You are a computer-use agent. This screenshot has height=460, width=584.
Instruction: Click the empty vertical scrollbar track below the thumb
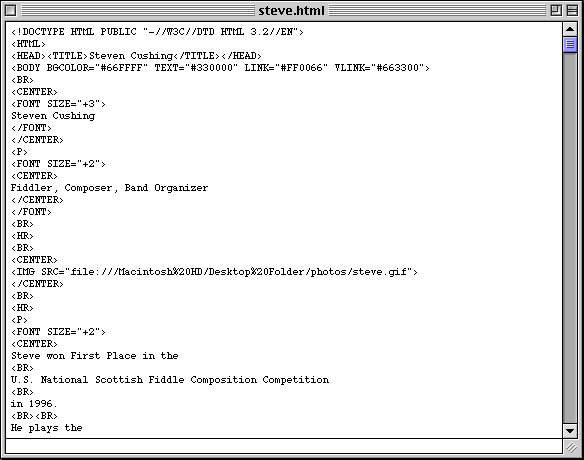pyautogui.click(x=570, y=238)
